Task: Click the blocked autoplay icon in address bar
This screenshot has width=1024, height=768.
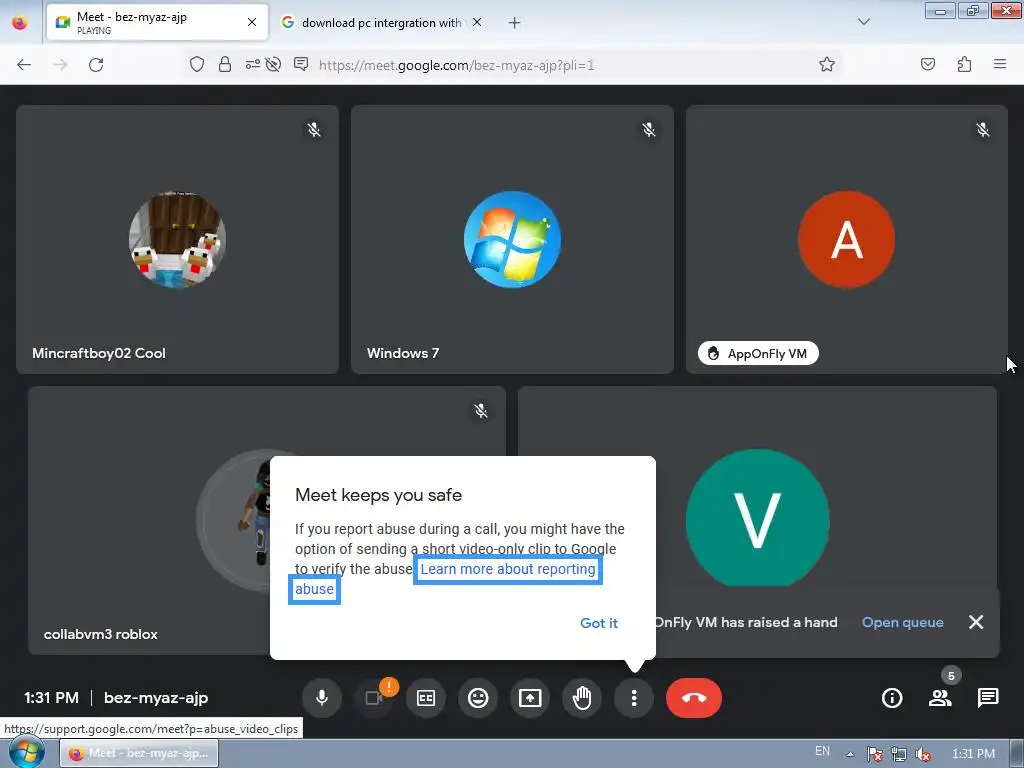Action: (274, 64)
